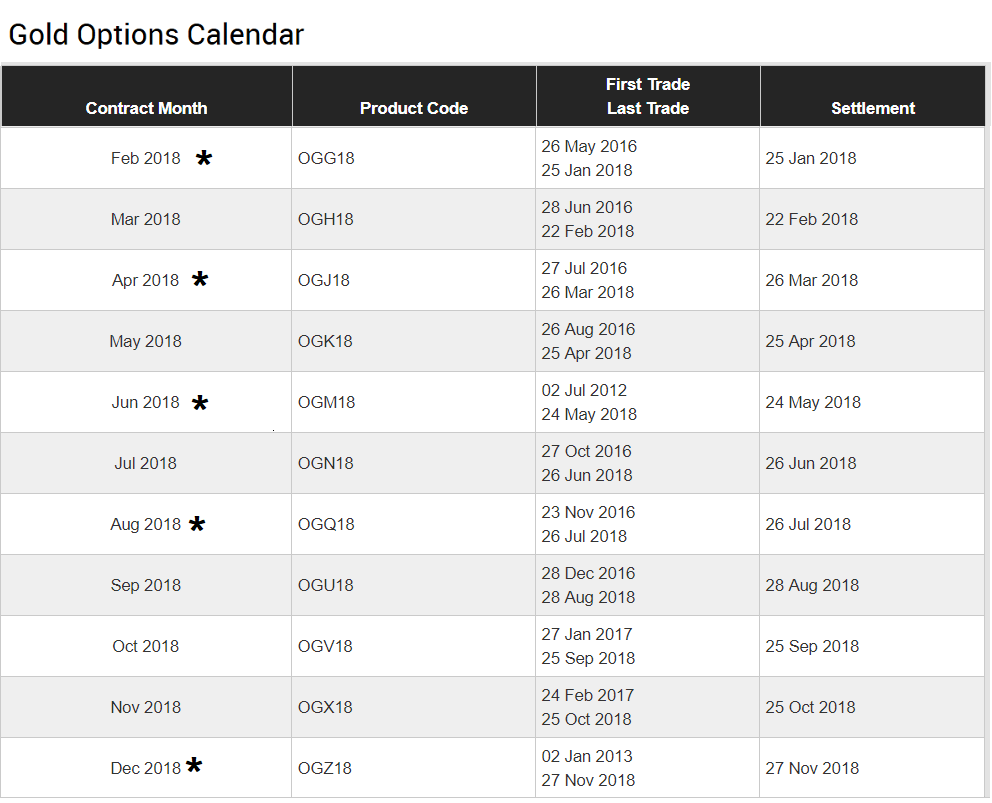The image size is (992, 803).
Task: Select product code OGH18
Action: click(326, 219)
